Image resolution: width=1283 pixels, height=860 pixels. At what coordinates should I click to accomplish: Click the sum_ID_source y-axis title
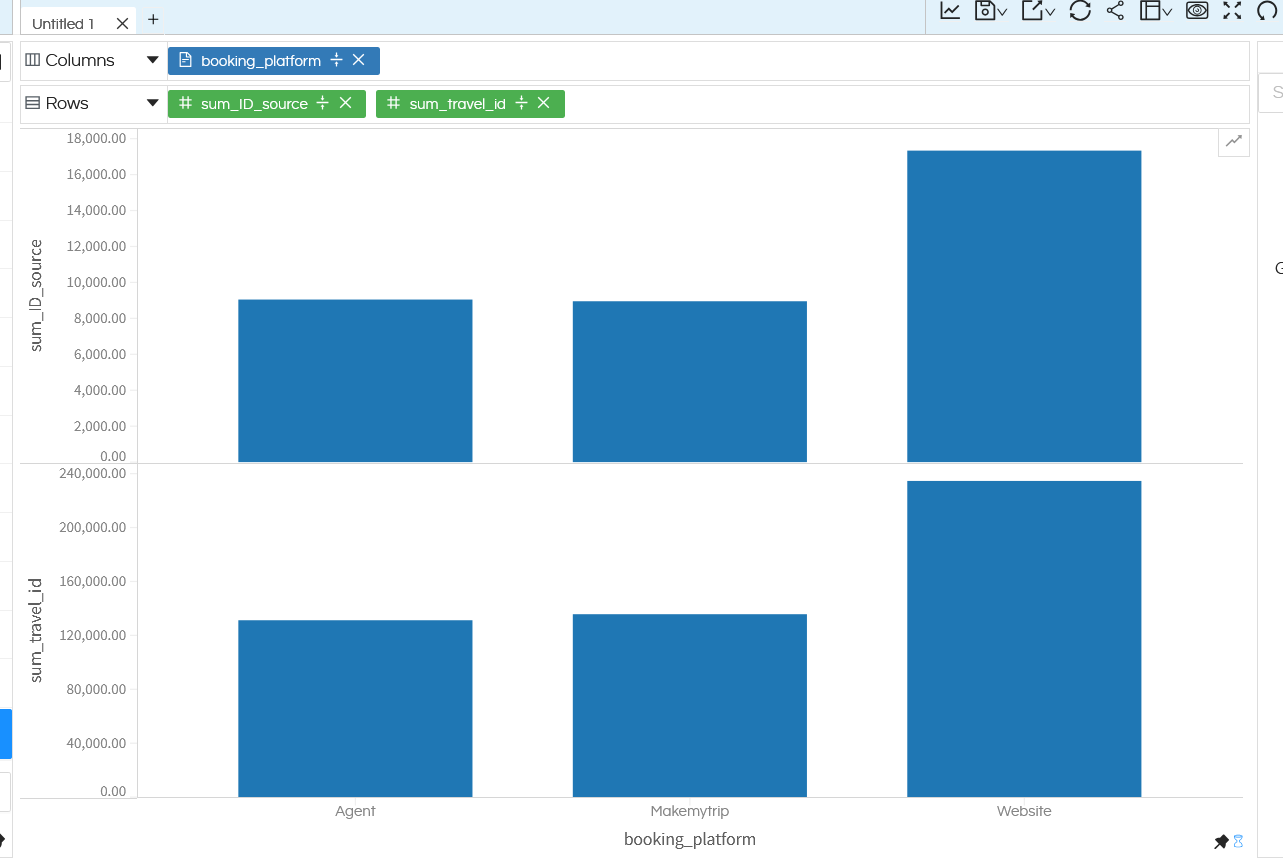click(x=37, y=295)
